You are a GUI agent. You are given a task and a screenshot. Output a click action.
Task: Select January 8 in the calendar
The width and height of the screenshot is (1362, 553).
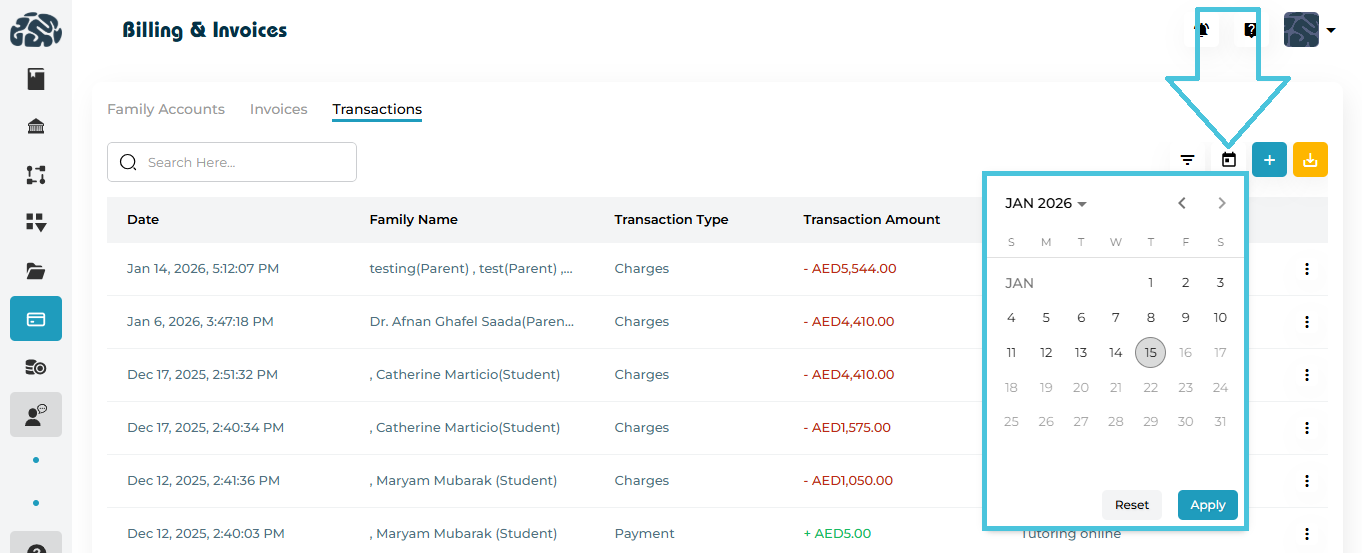[x=1150, y=318]
